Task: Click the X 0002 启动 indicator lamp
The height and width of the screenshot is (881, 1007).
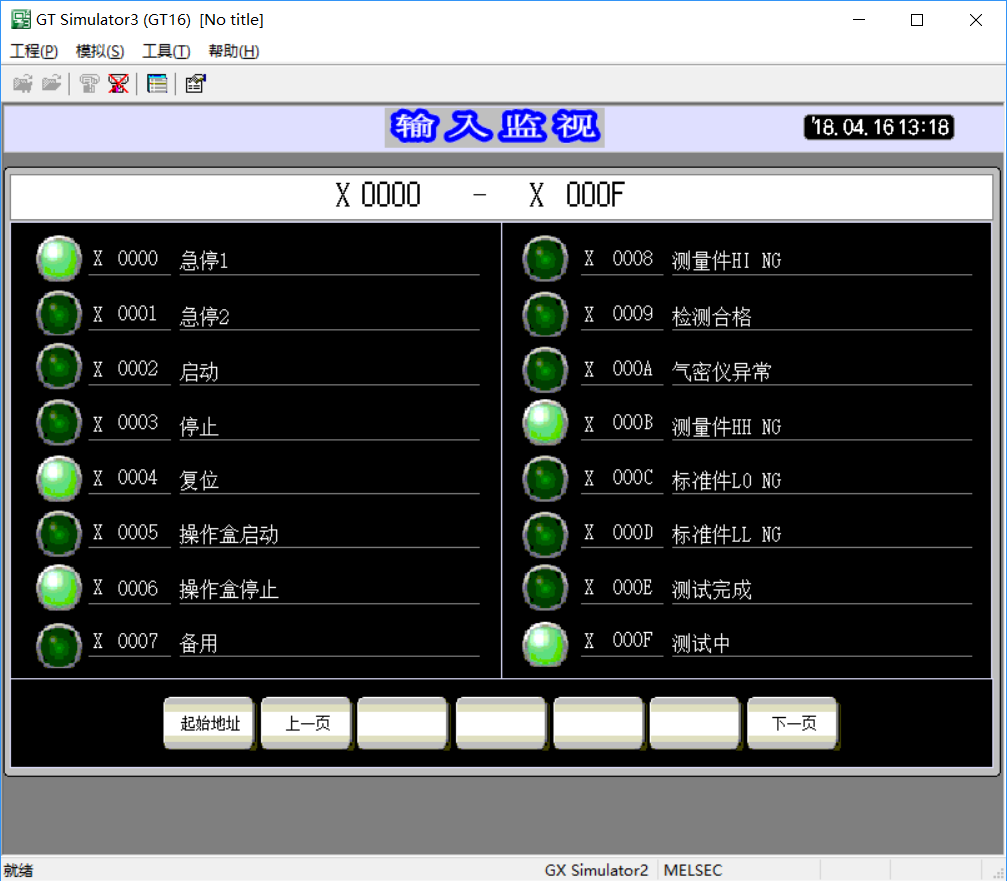Action: 58,368
